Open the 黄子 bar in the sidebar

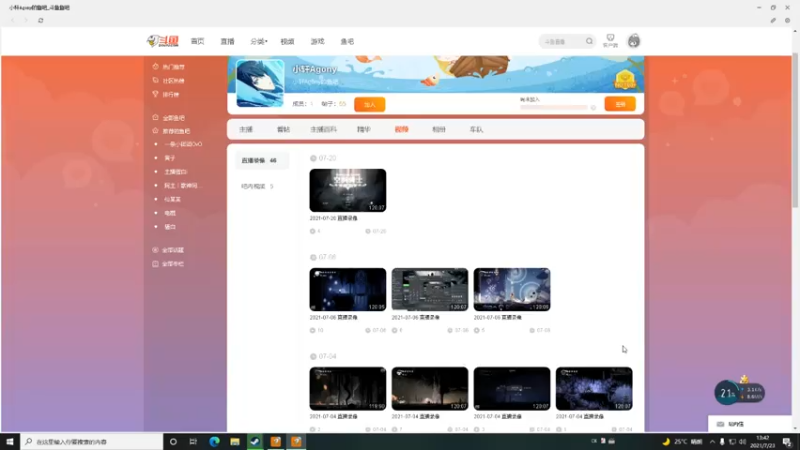[x=169, y=158]
